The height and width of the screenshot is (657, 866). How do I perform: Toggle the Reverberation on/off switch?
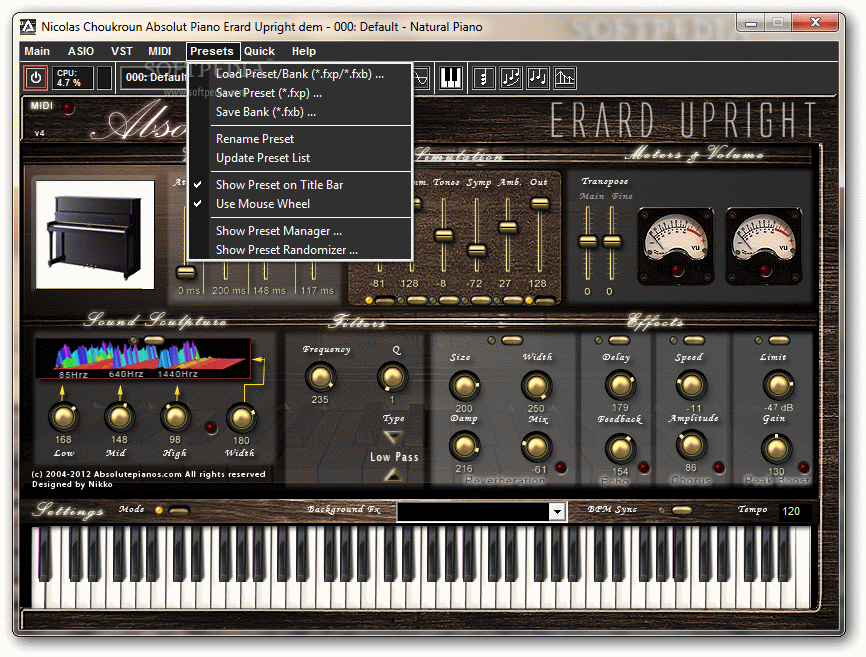click(x=512, y=341)
